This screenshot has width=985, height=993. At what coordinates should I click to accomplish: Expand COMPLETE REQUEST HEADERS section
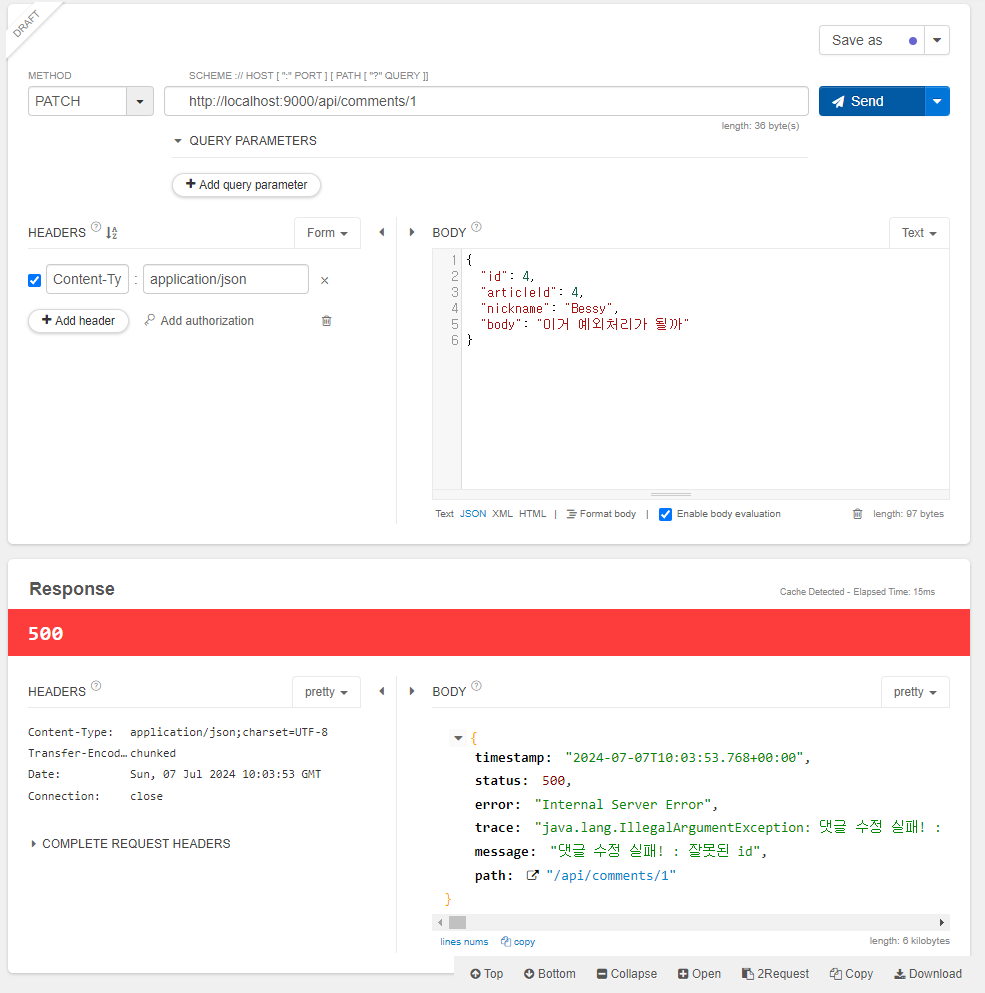130,844
